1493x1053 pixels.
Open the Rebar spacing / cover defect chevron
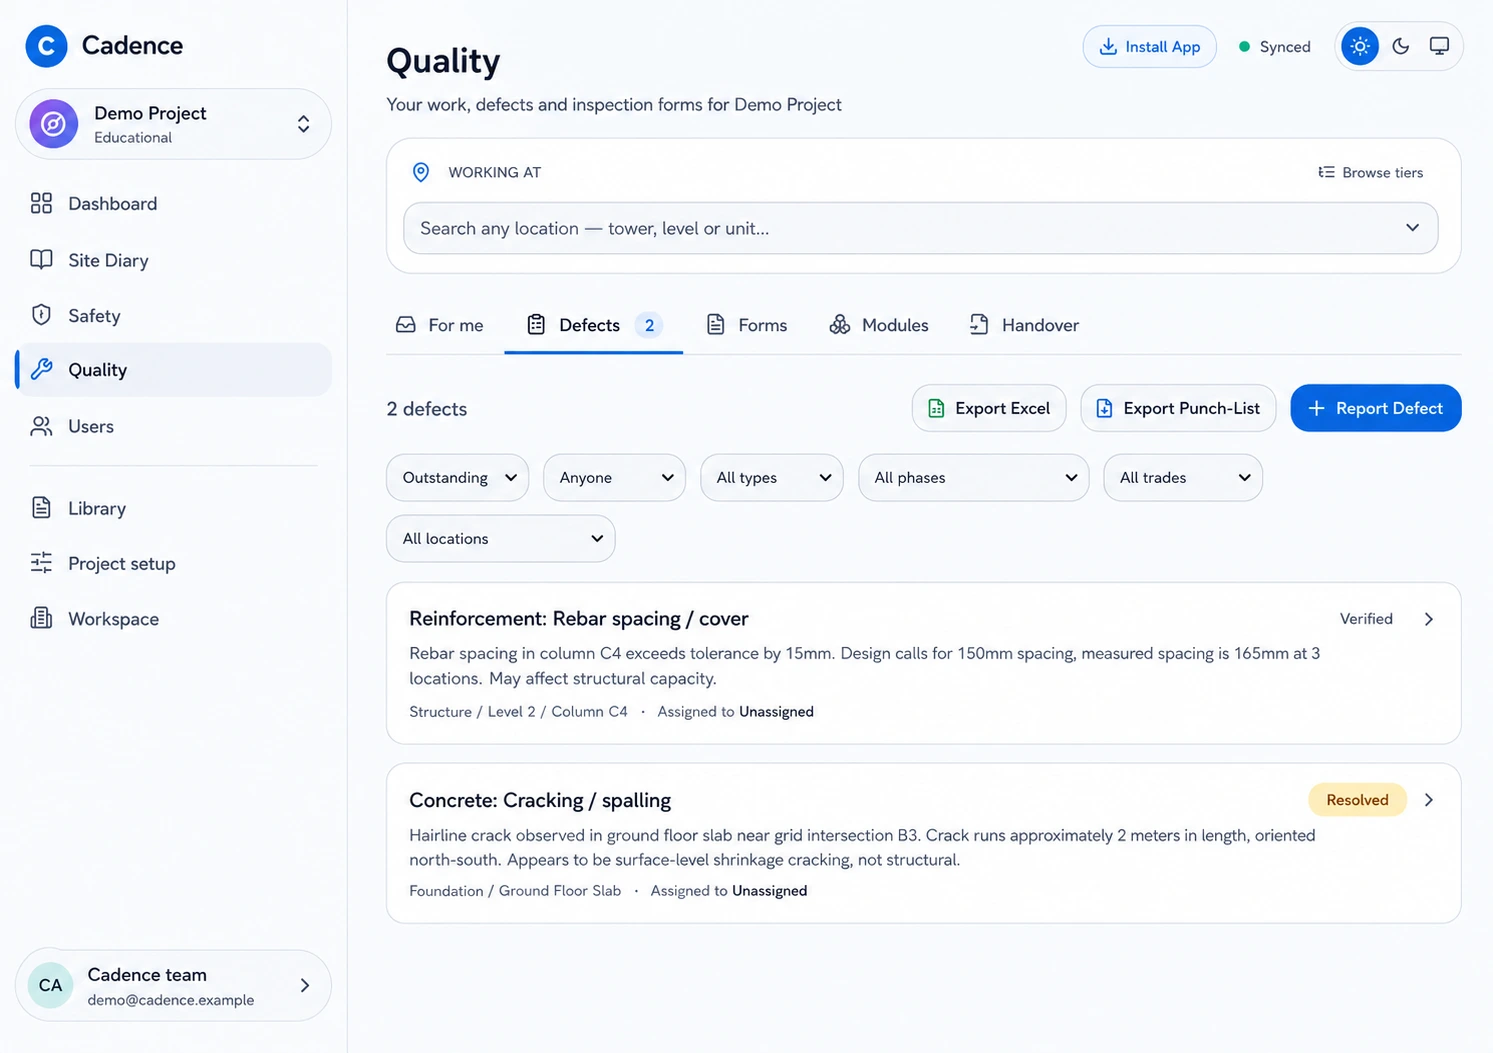tap(1429, 619)
